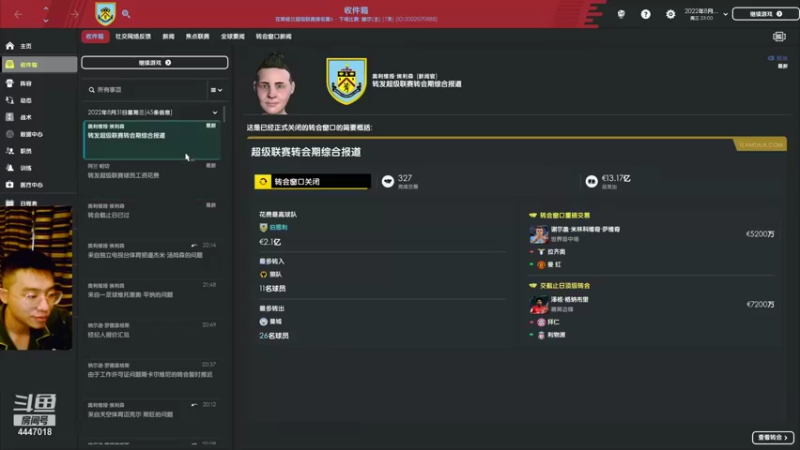
Task: Open the 训练 training cone icon
Action: 10,168
